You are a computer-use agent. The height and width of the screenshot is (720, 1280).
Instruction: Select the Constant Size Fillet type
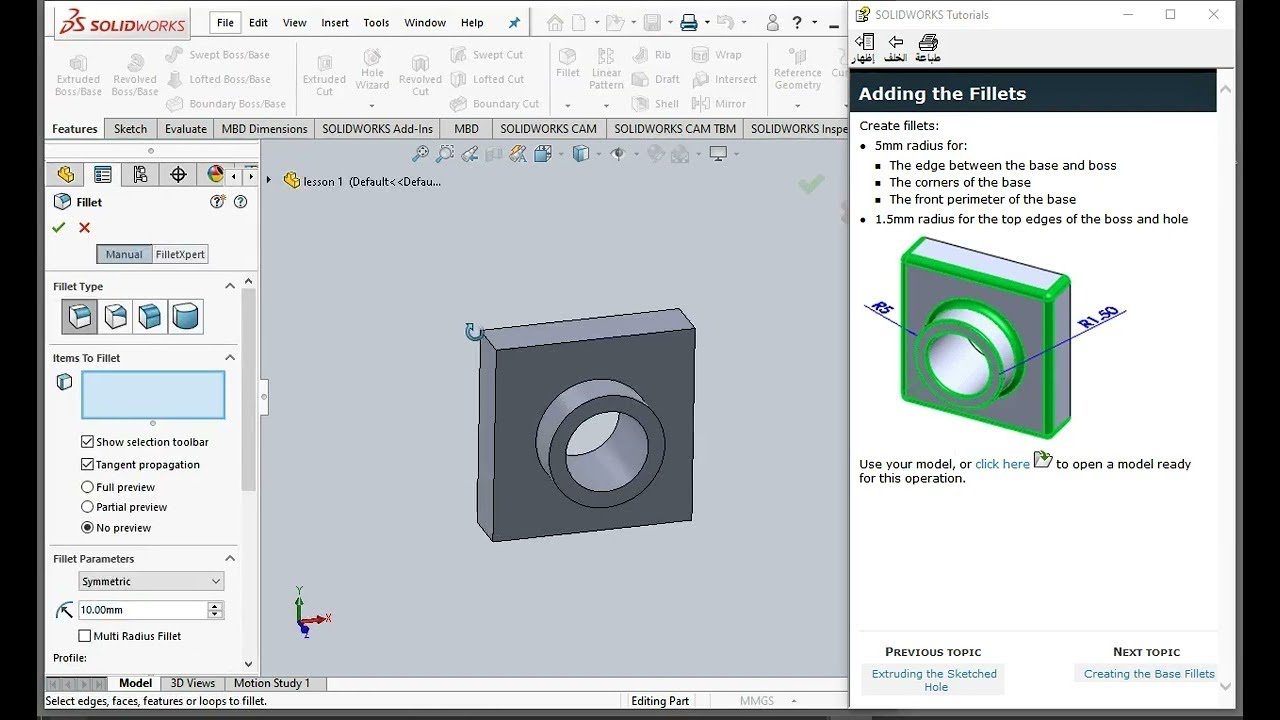tap(80, 317)
